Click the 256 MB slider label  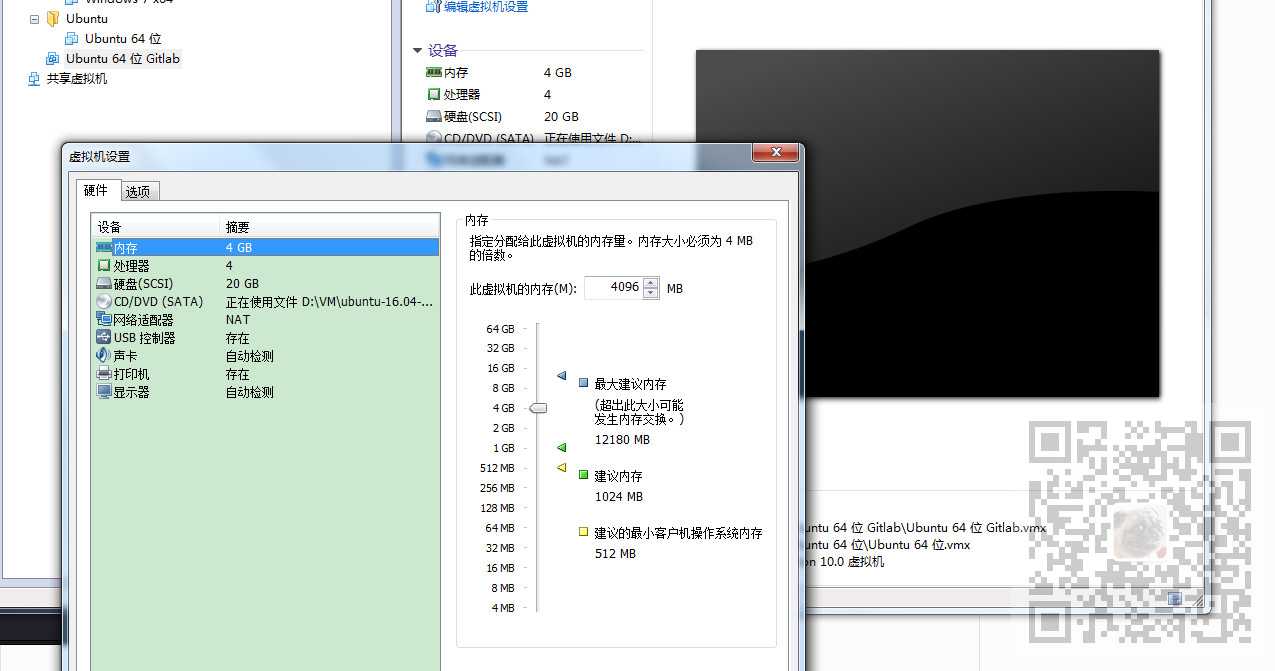tap(497, 488)
